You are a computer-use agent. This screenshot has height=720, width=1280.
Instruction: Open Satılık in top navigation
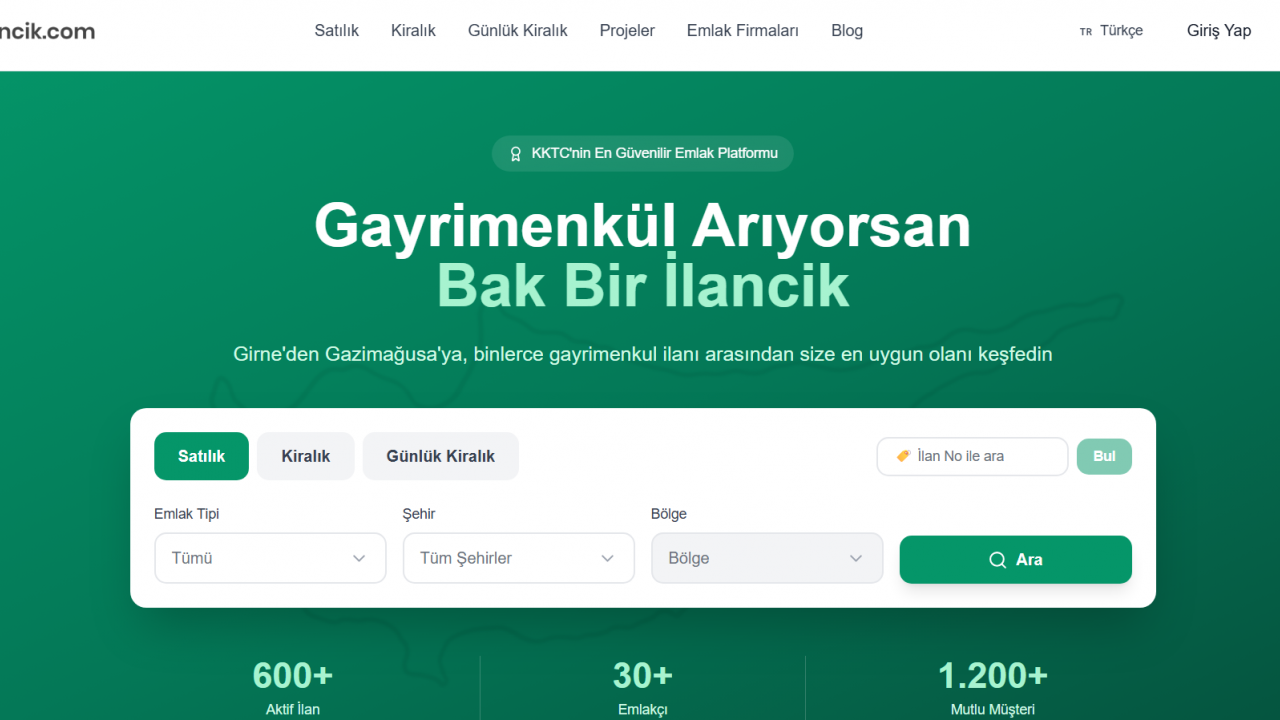coord(336,31)
